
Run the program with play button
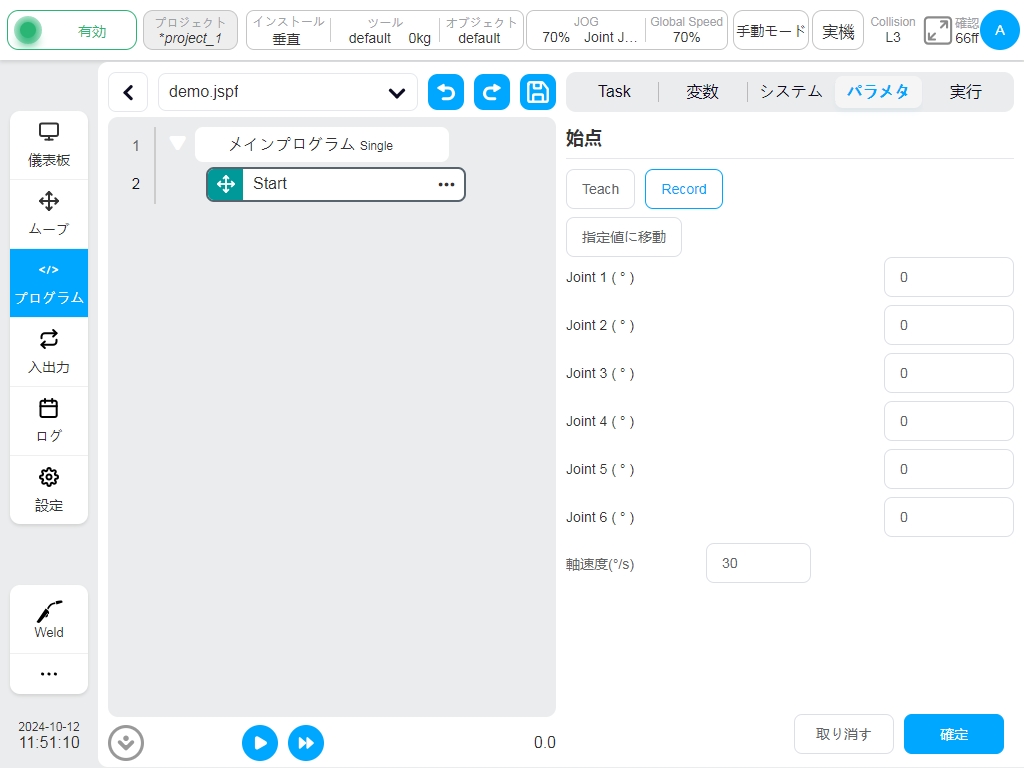coord(260,743)
